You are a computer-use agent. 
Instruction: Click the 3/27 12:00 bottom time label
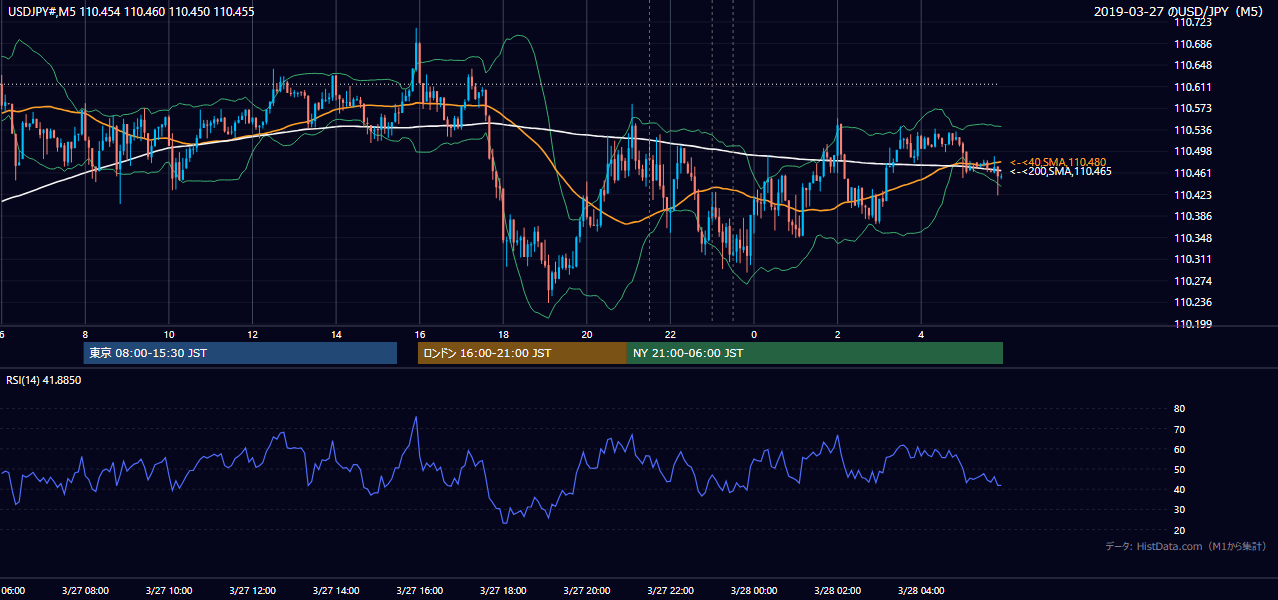[x=253, y=590]
